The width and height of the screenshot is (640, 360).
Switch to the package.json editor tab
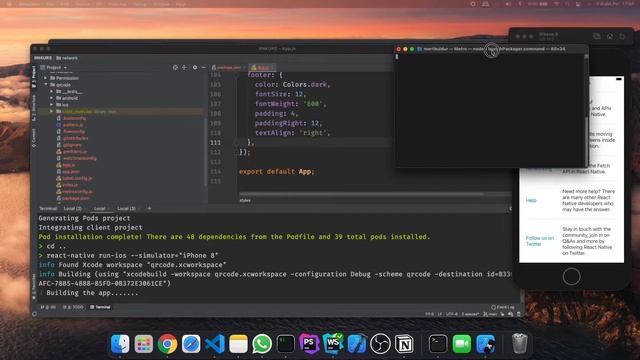[x=229, y=67]
